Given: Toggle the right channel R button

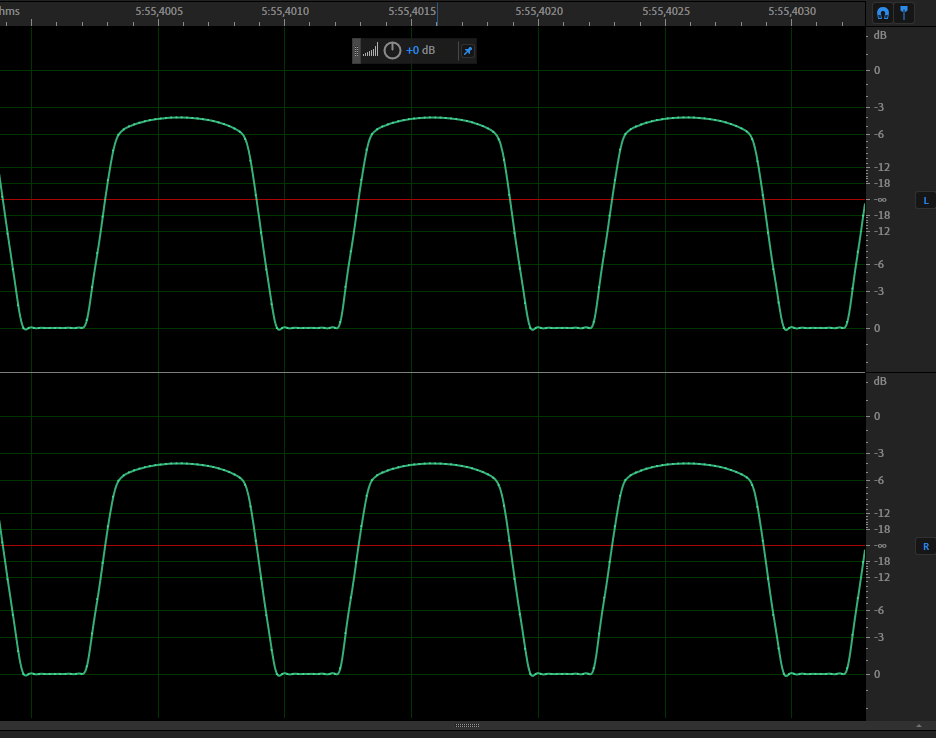Looking at the screenshot, I should (925, 547).
